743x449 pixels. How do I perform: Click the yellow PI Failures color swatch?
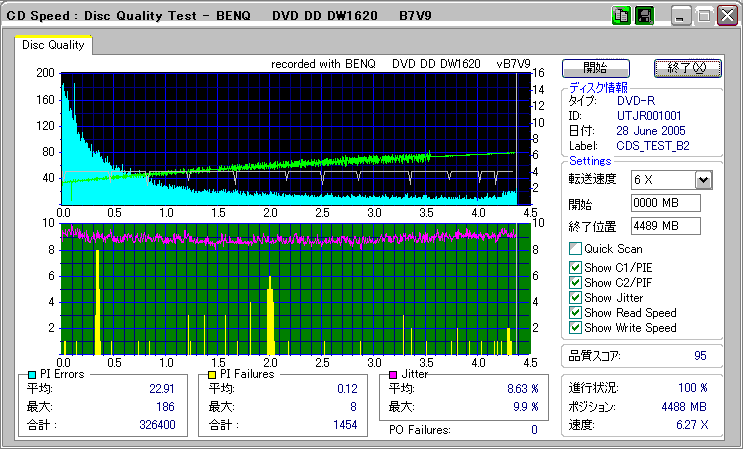pyautogui.click(x=212, y=375)
